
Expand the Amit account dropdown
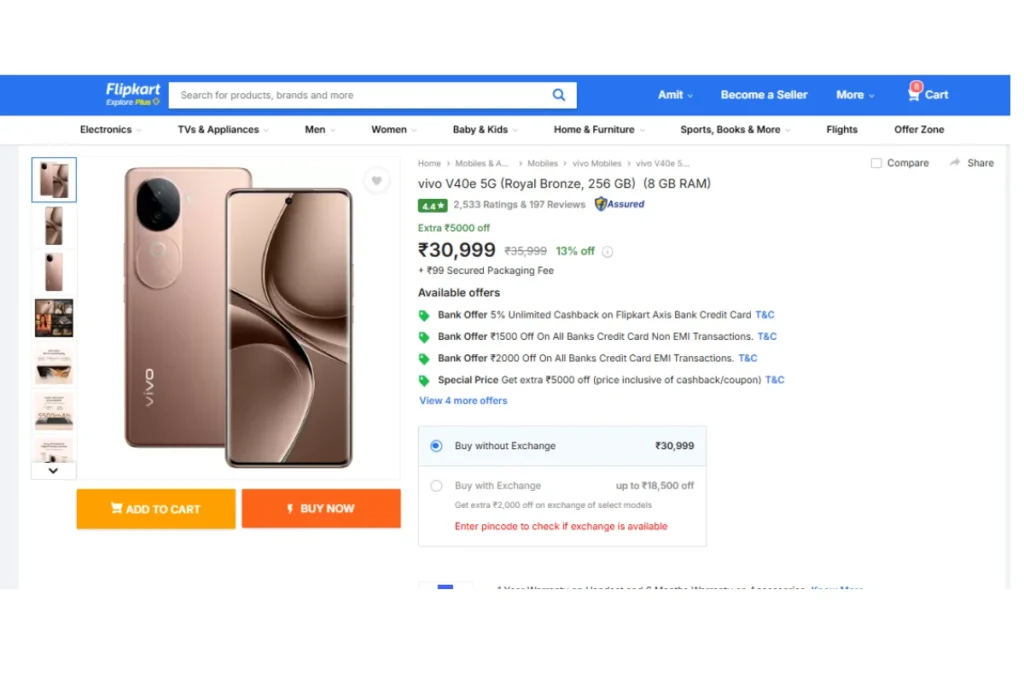[675, 95]
